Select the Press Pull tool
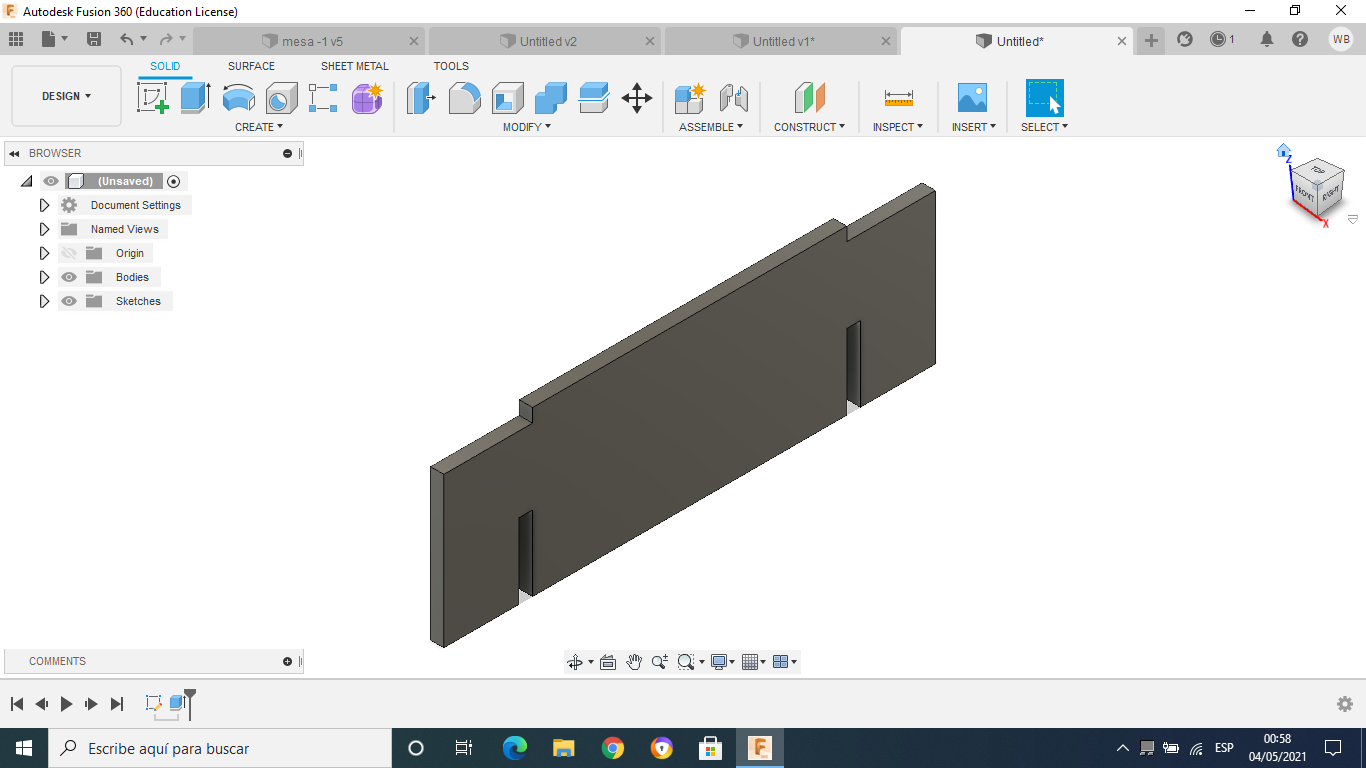Screen dimensions: 1366x768 (421, 98)
